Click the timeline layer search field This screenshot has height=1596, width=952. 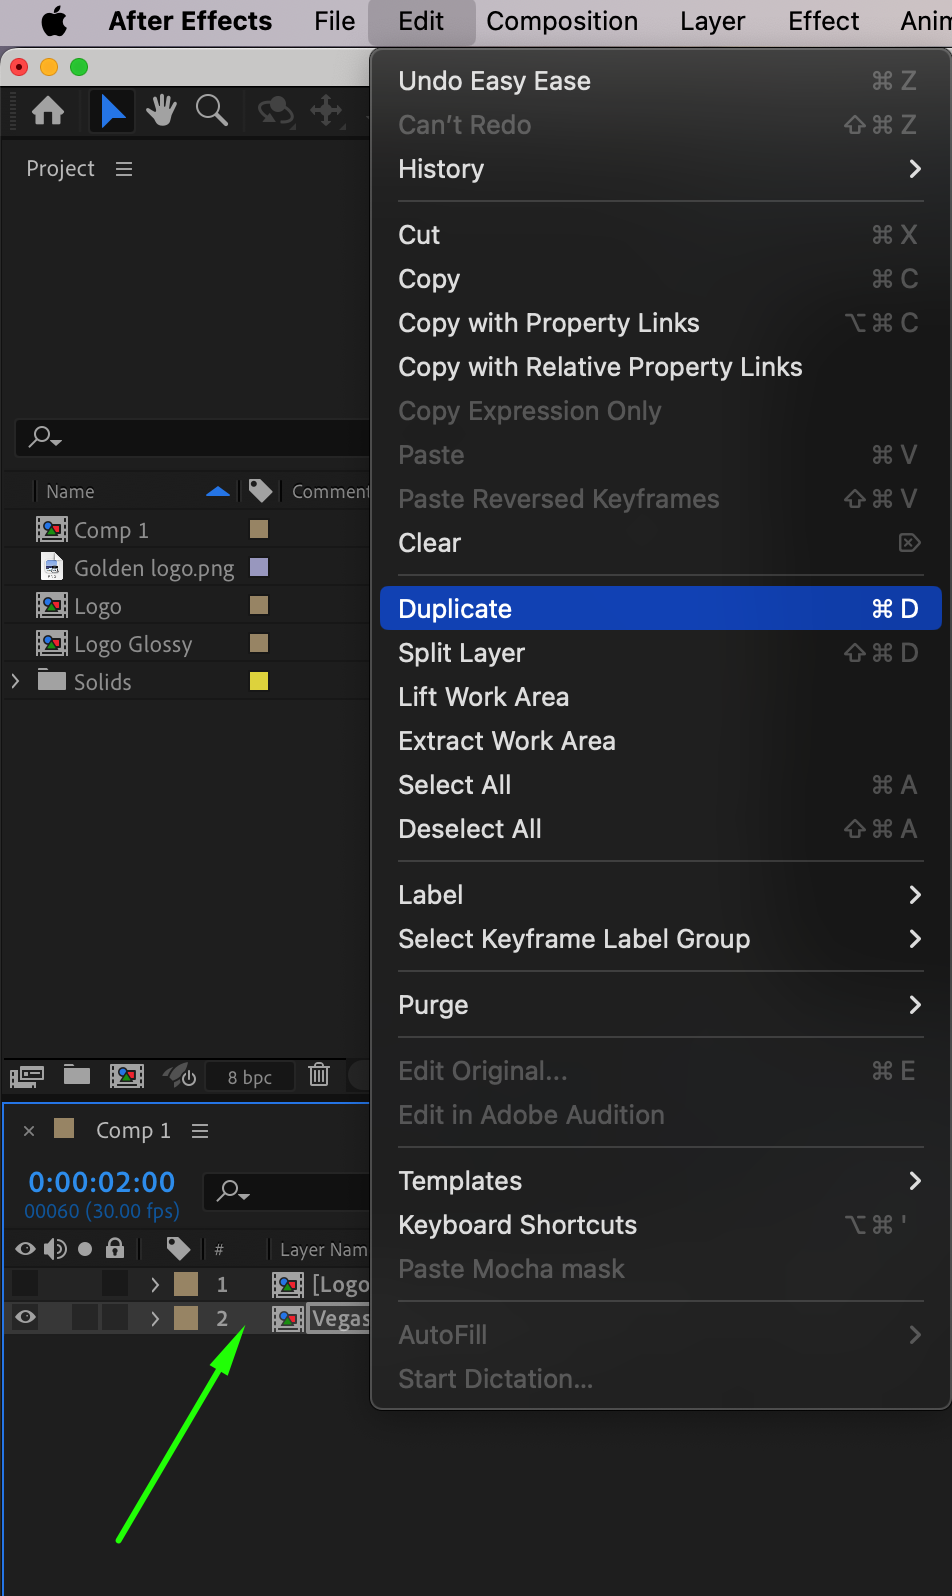[x=287, y=1191]
